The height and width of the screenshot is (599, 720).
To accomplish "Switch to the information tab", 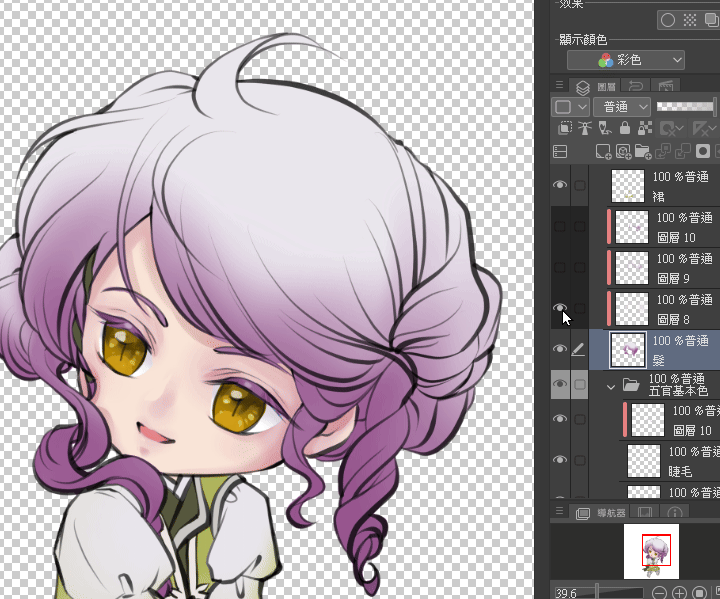I will coord(675,513).
